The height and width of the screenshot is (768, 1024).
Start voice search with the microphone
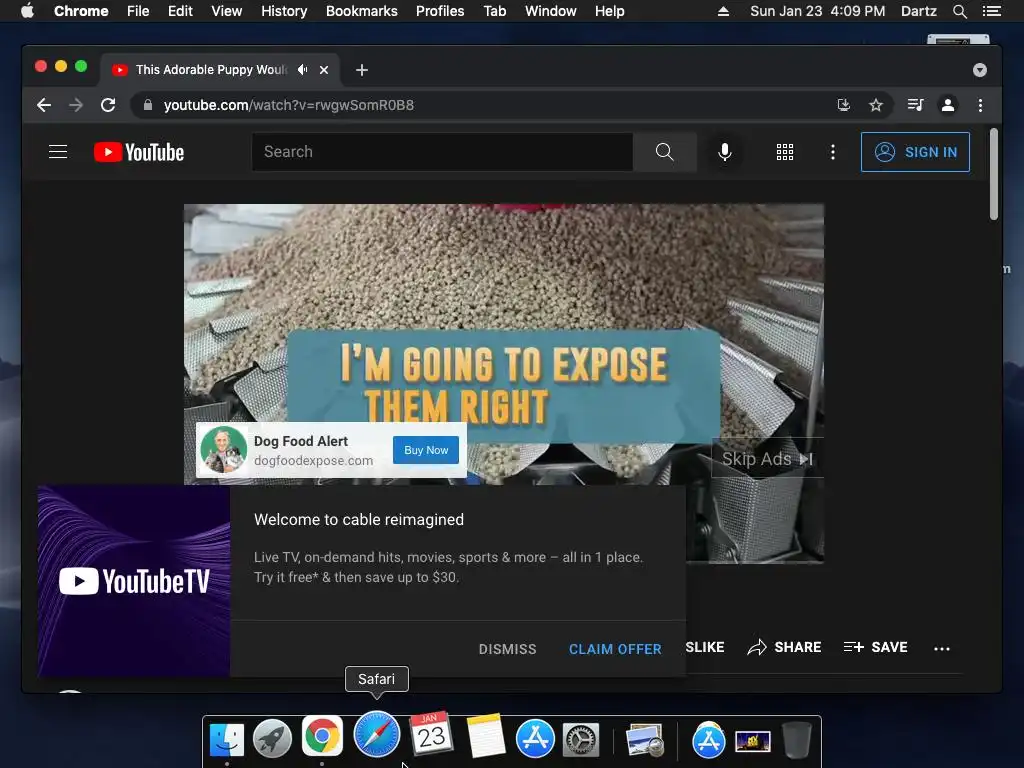pyautogui.click(x=724, y=152)
